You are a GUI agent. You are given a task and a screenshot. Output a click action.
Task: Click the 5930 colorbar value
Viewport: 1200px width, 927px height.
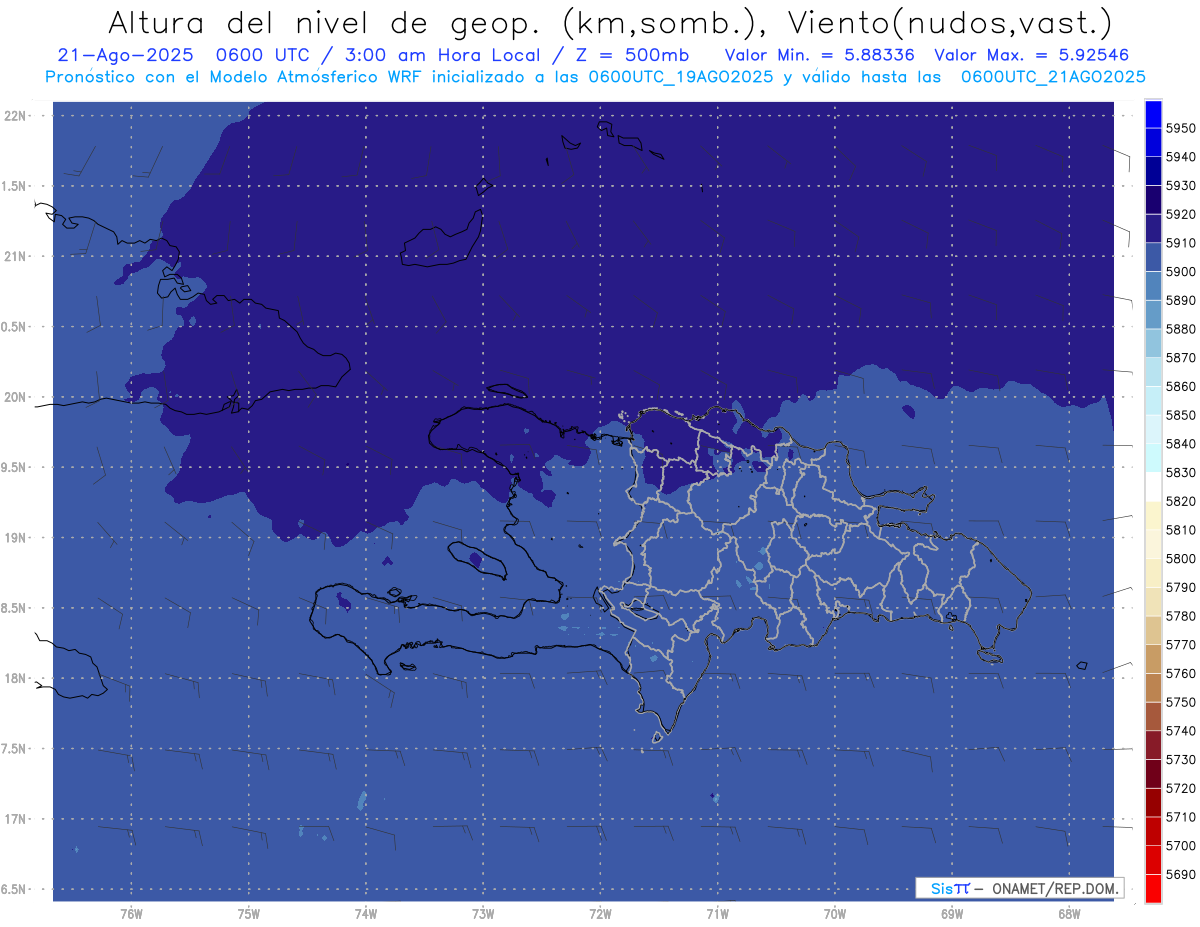[x=1180, y=185]
